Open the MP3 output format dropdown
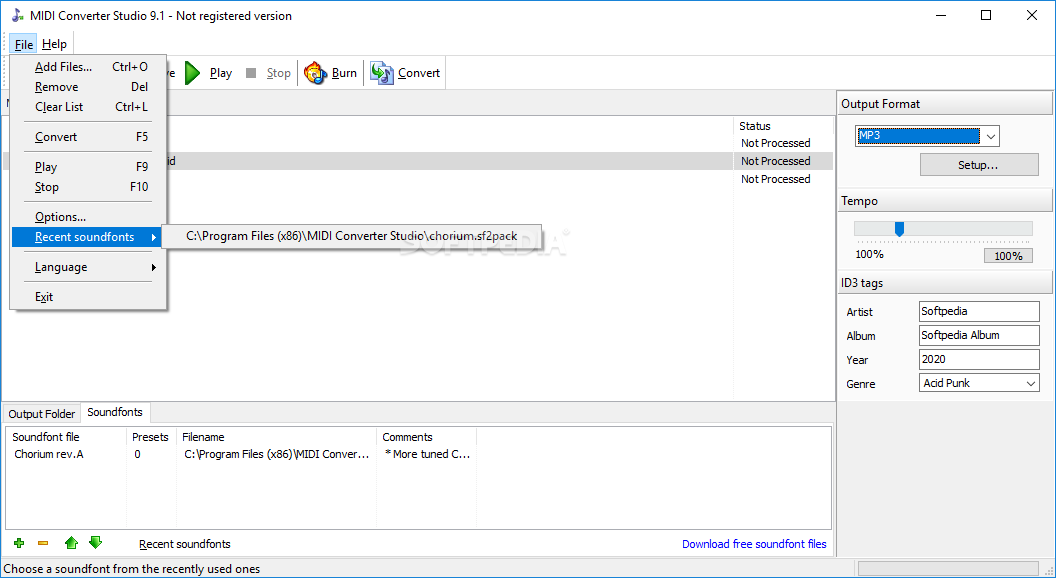This screenshot has width=1056, height=578. tap(990, 136)
